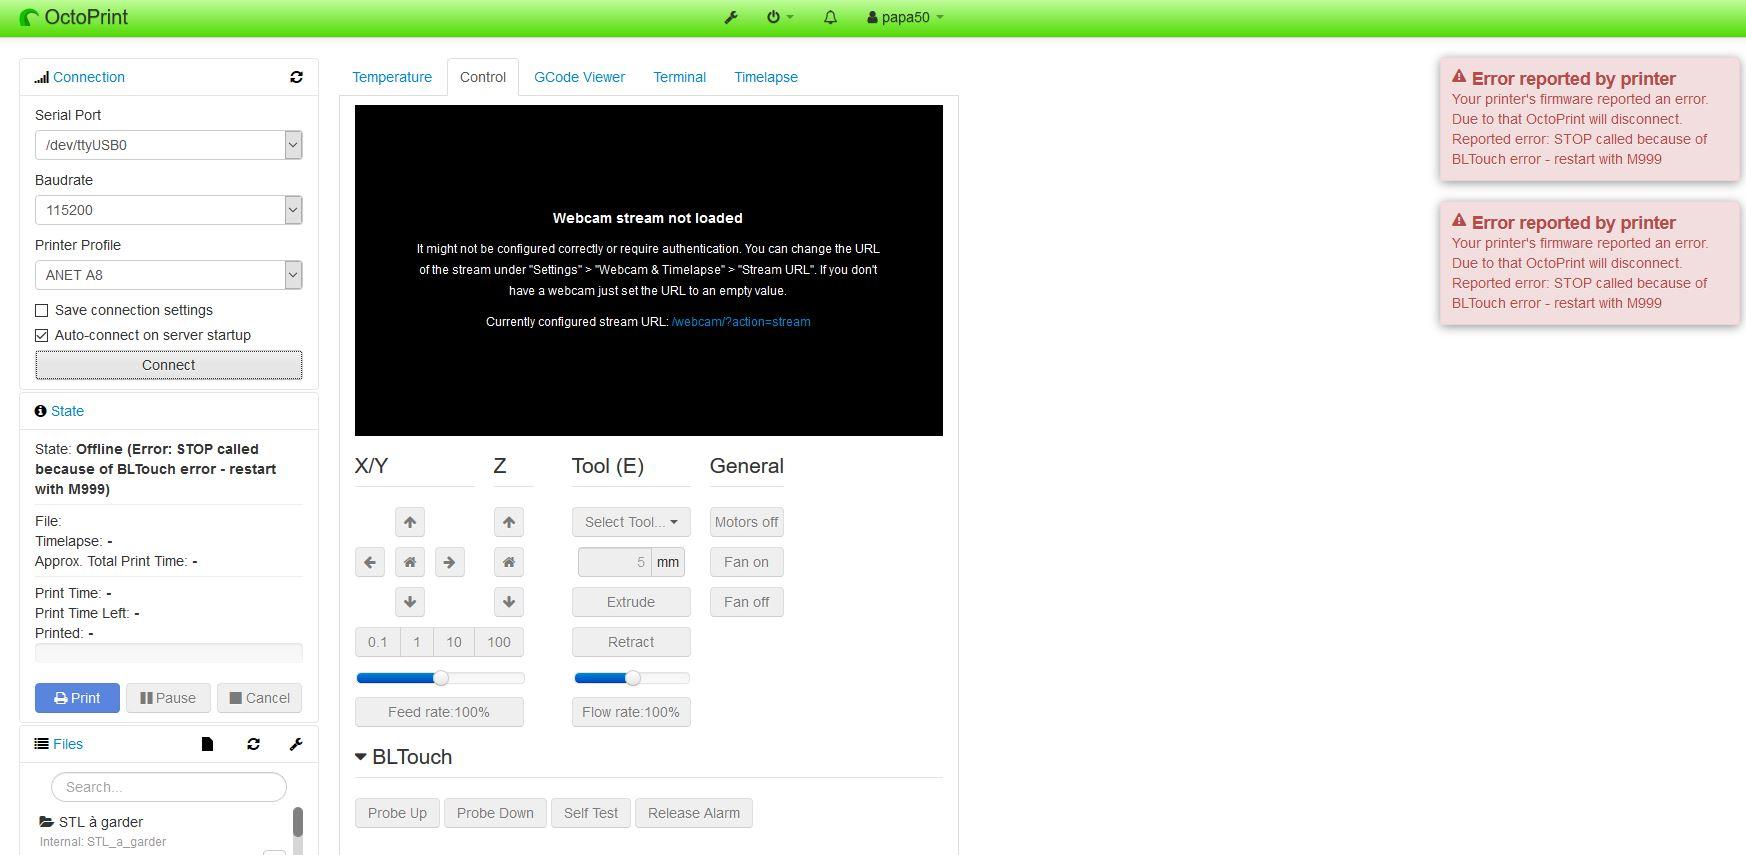Image resolution: width=1746 pixels, height=855 pixels.
Task: Raise Z axis with up arrow
Action: pyautogui.click(x=509, y=522)
